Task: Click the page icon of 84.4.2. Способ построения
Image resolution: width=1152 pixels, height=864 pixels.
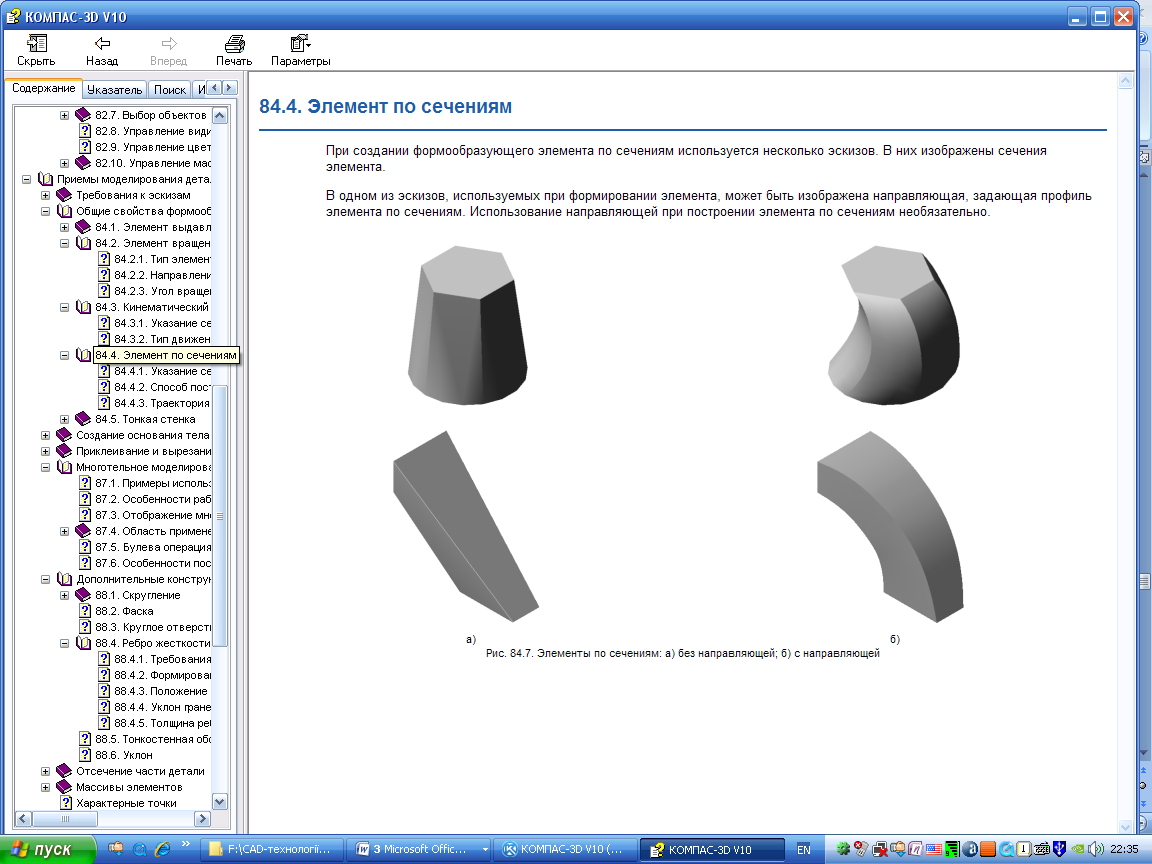Action: click(104, 387)
